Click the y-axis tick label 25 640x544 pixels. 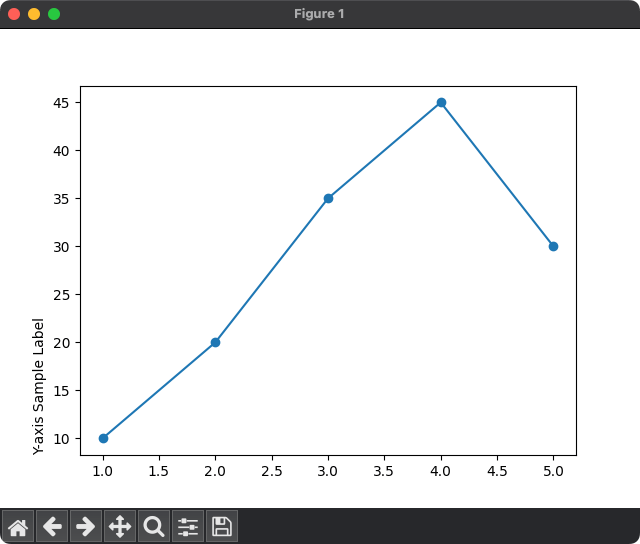[61, 295]
